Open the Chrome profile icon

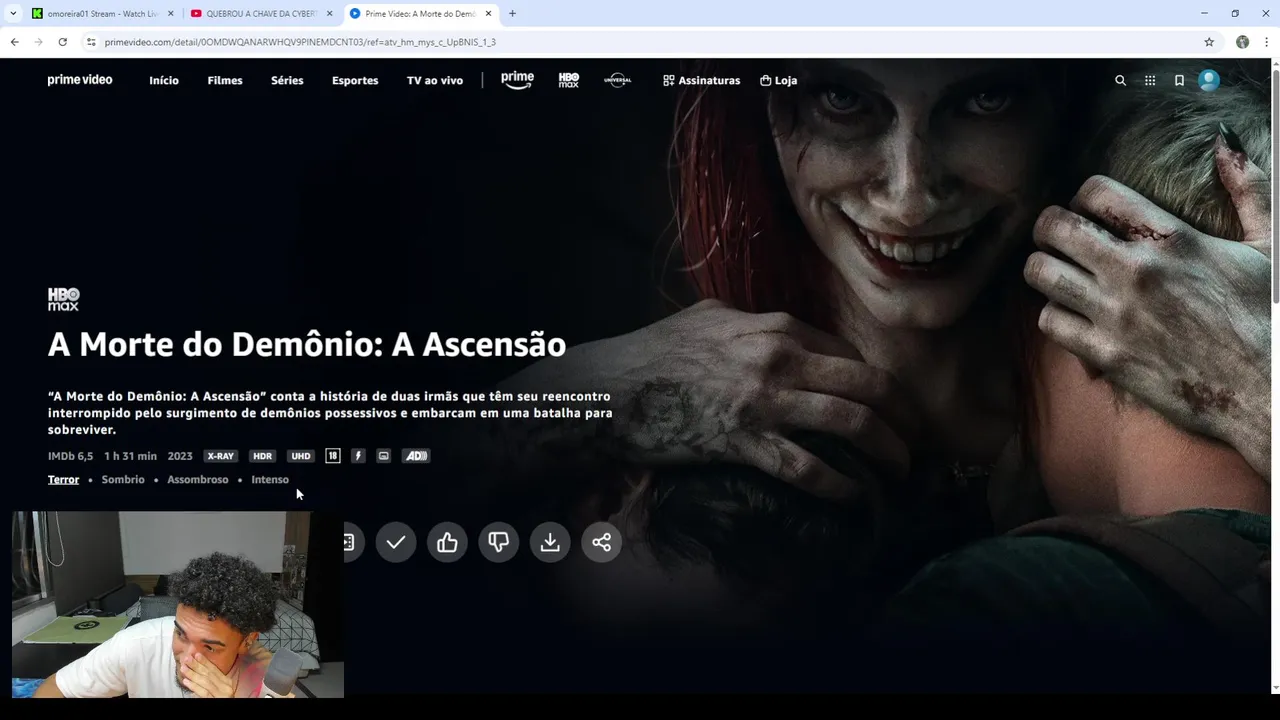pos(1242,42)
